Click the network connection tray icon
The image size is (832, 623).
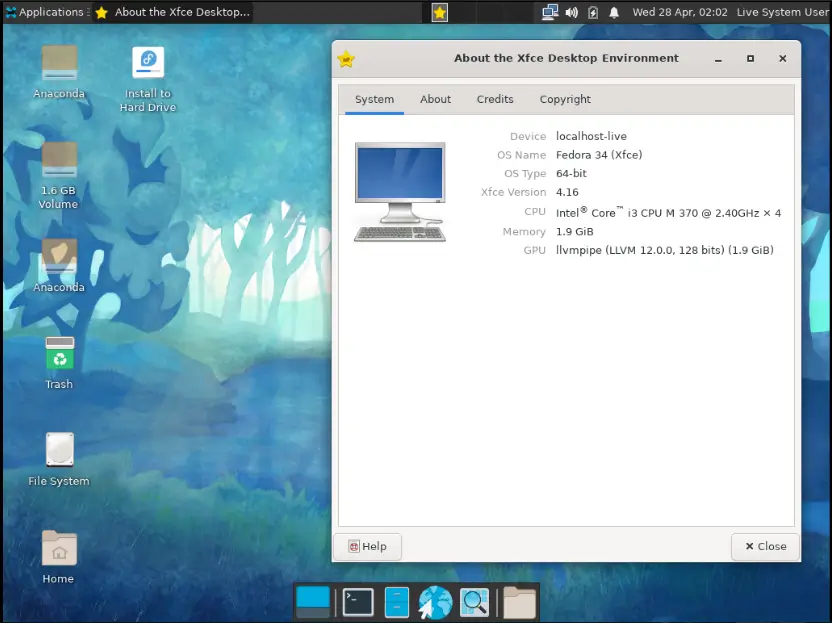point(550,12)
